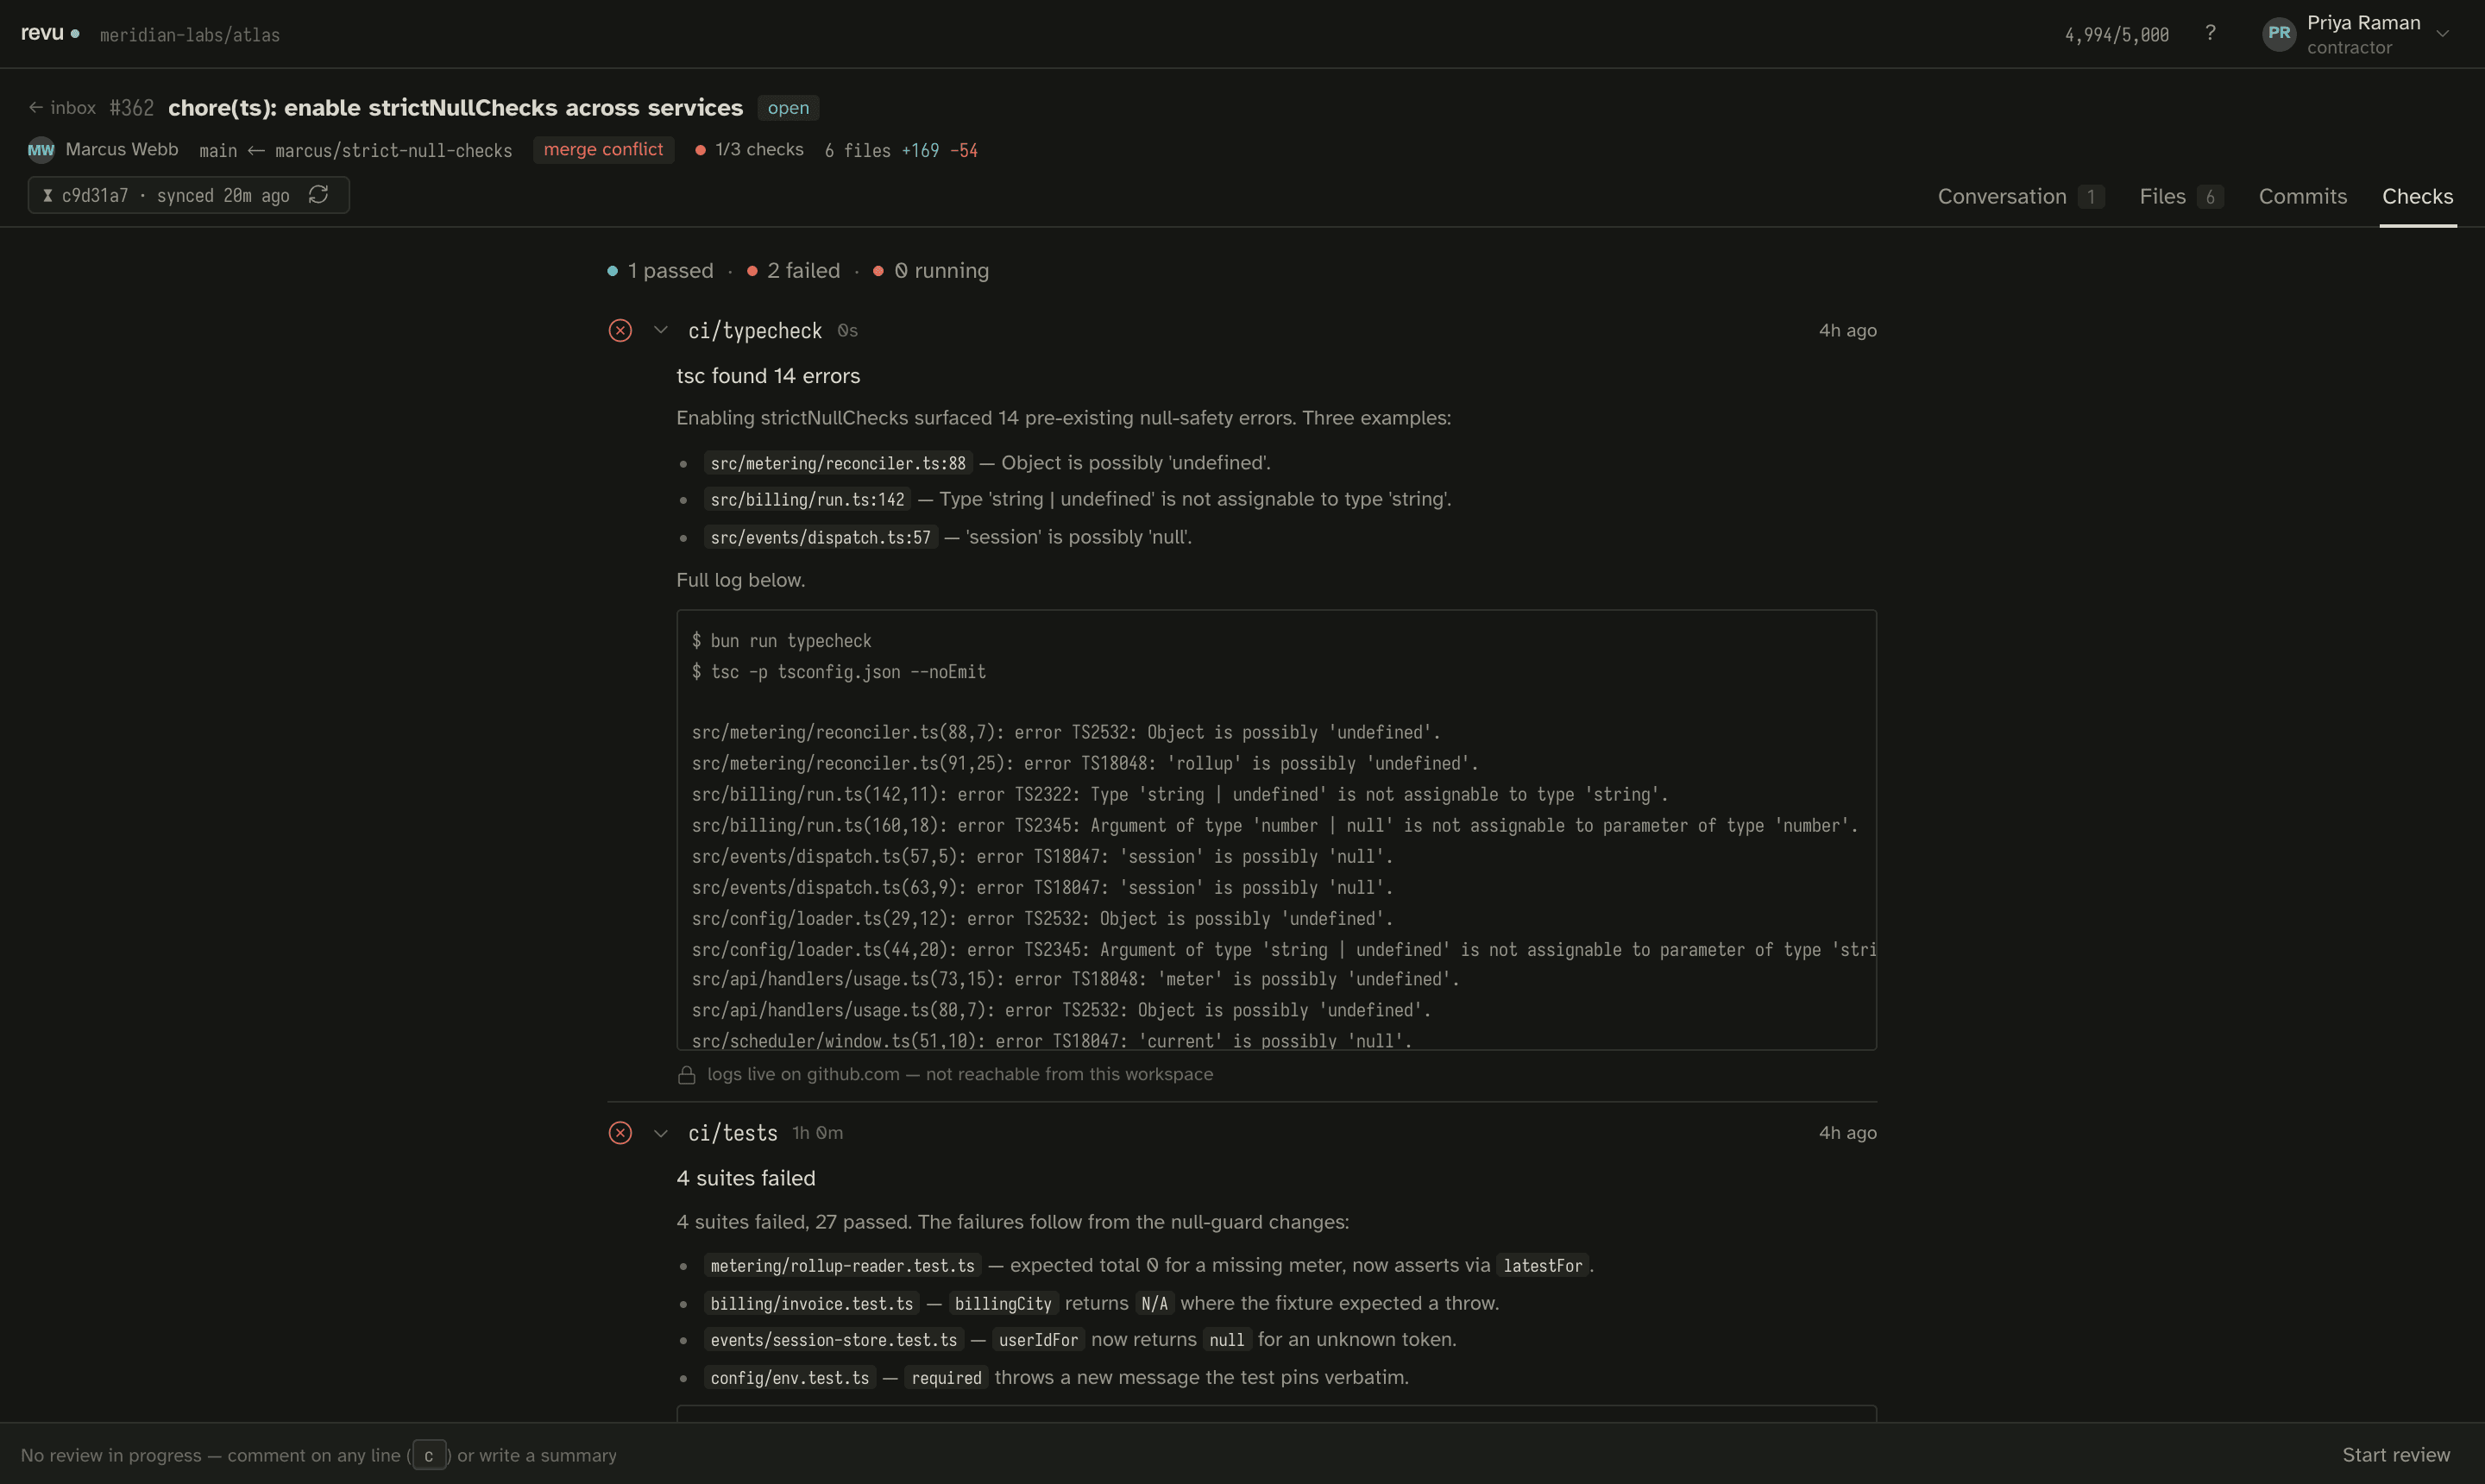
Task: Click the 'c' keyboard shortcut hint
Action: click(429, 1455)
